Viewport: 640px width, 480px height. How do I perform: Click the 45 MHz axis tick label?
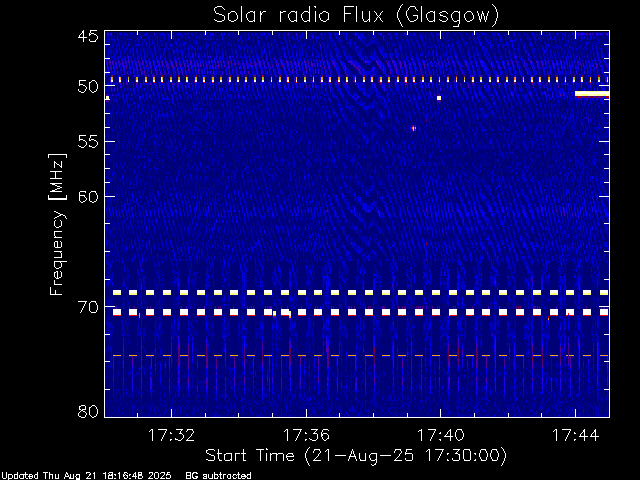pyautogui.click(x=88, y=36)
